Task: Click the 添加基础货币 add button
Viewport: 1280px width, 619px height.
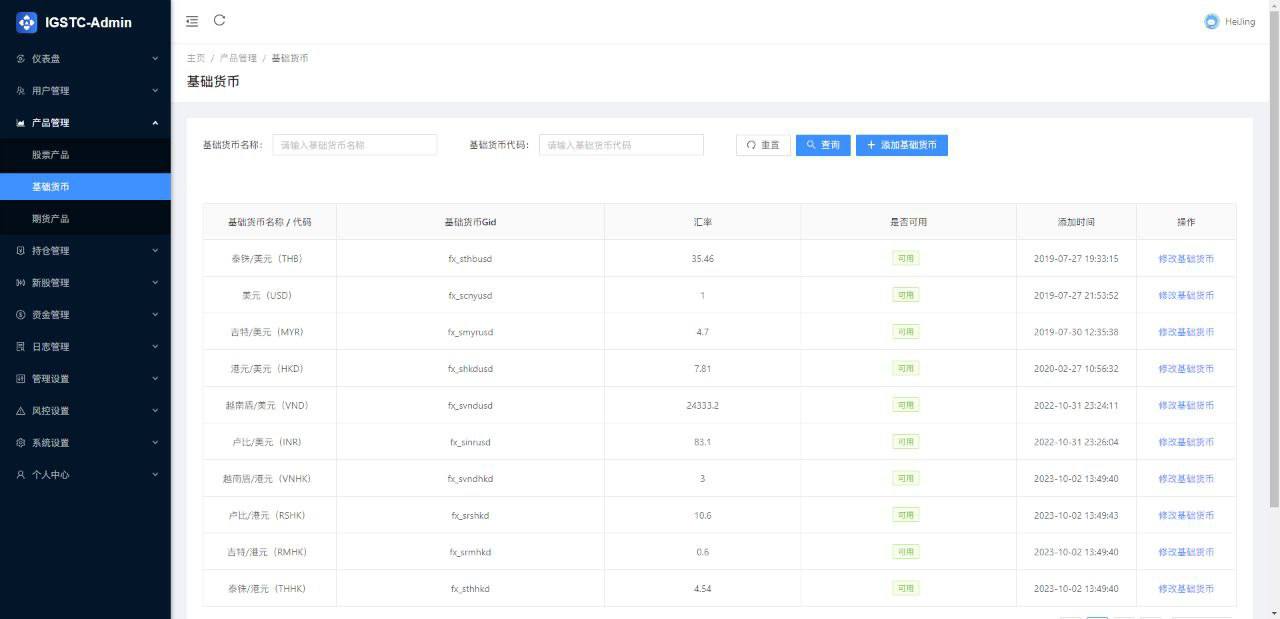Action: [x=902, y=144]
